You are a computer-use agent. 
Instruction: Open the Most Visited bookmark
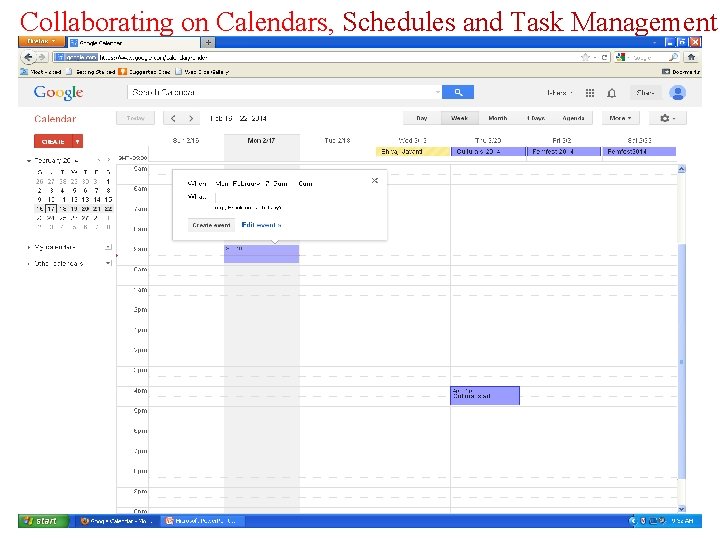(41, 72)
